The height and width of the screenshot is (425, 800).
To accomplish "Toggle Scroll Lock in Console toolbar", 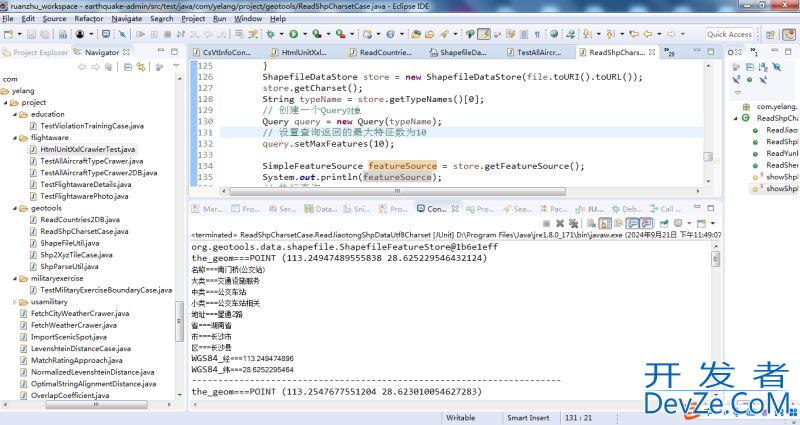I will click(x=605, y=223).
